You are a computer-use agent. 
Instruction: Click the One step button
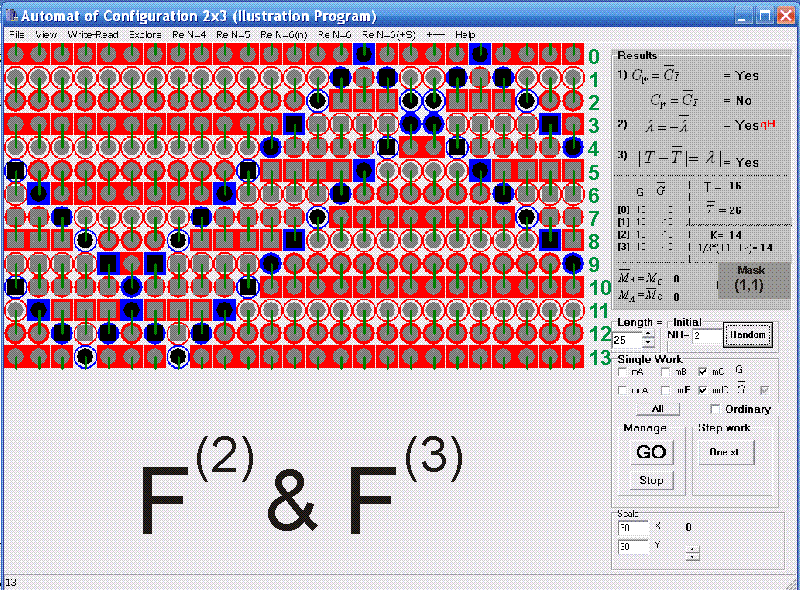click(x=724, y=452)
